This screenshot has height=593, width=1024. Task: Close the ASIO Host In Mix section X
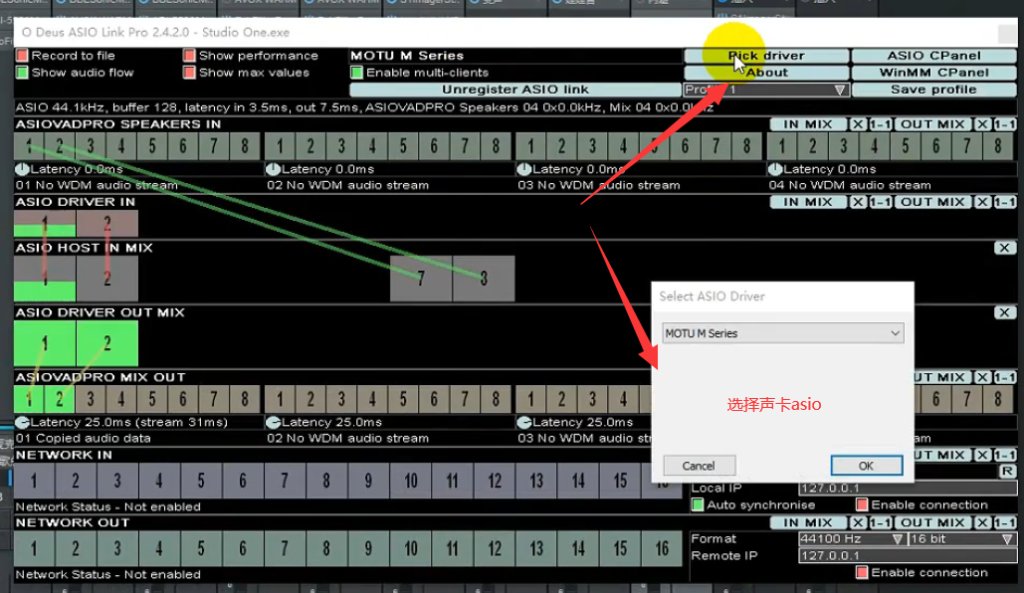click(x=1005, y=248)
